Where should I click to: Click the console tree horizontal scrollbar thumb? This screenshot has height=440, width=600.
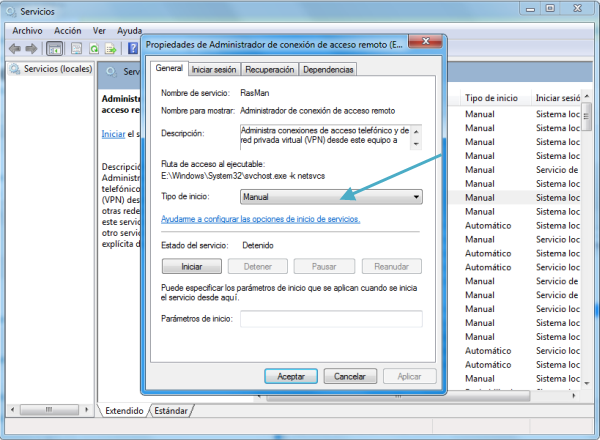(49, 409)
